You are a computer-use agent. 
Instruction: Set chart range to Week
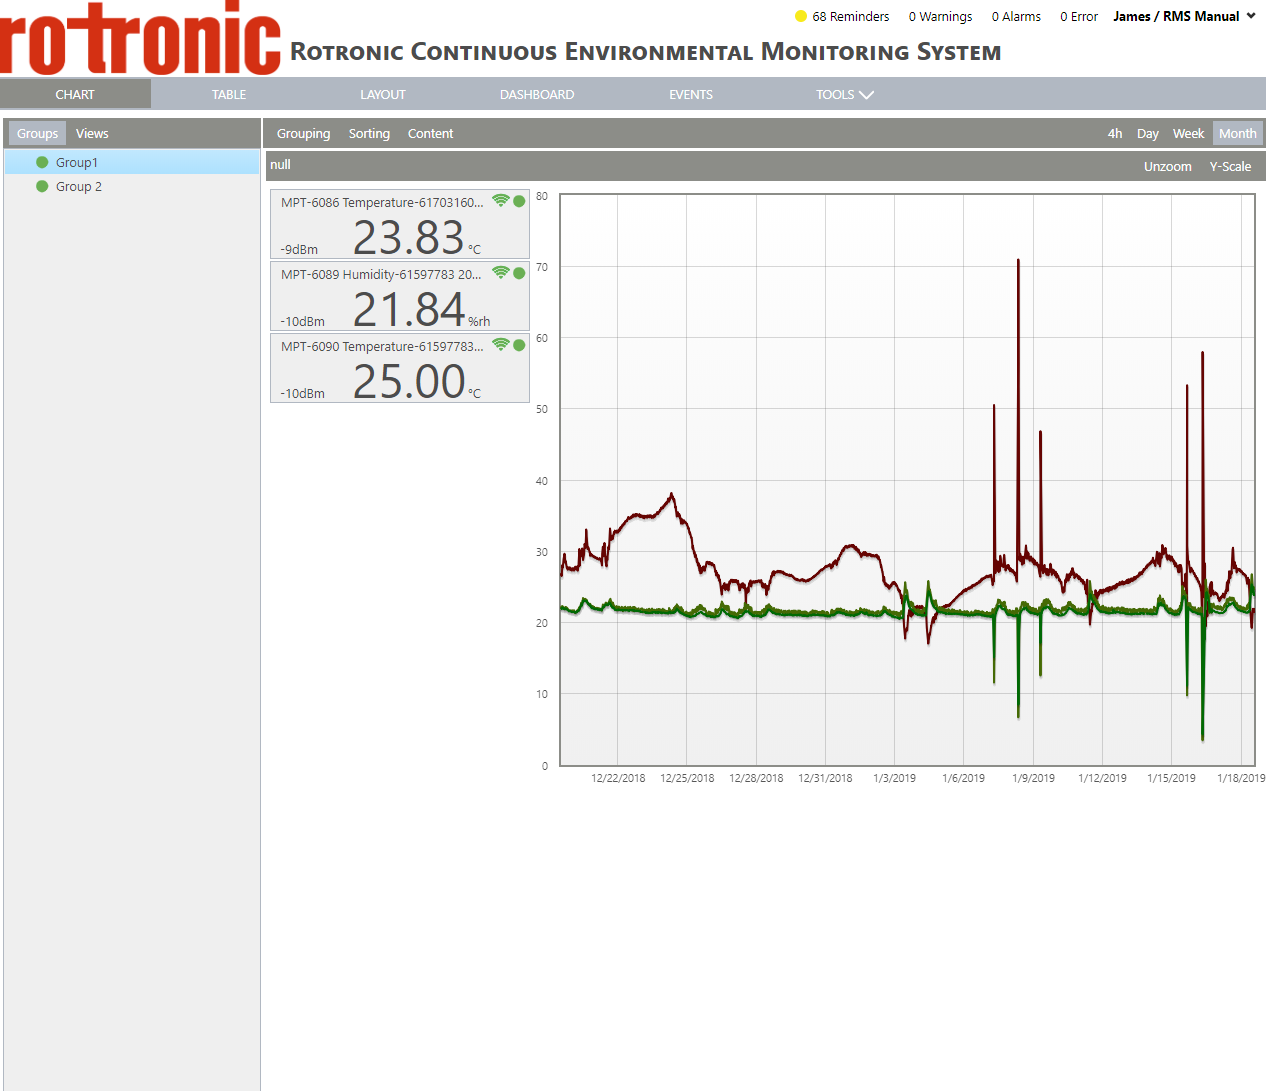[1188, 134]
